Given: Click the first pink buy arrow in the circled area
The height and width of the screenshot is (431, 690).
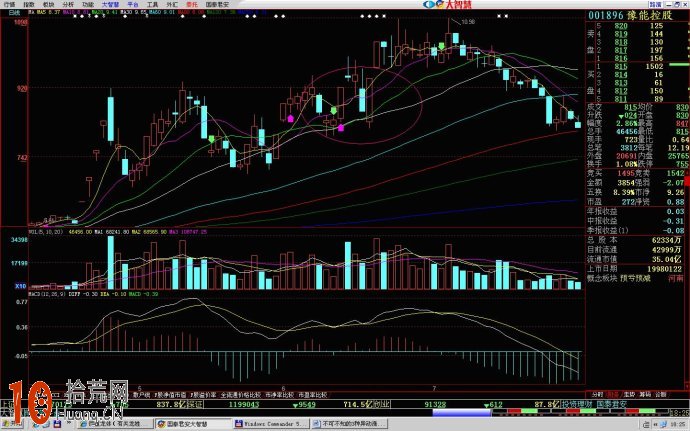Looking at the screenshot, I should coord(290,118).
